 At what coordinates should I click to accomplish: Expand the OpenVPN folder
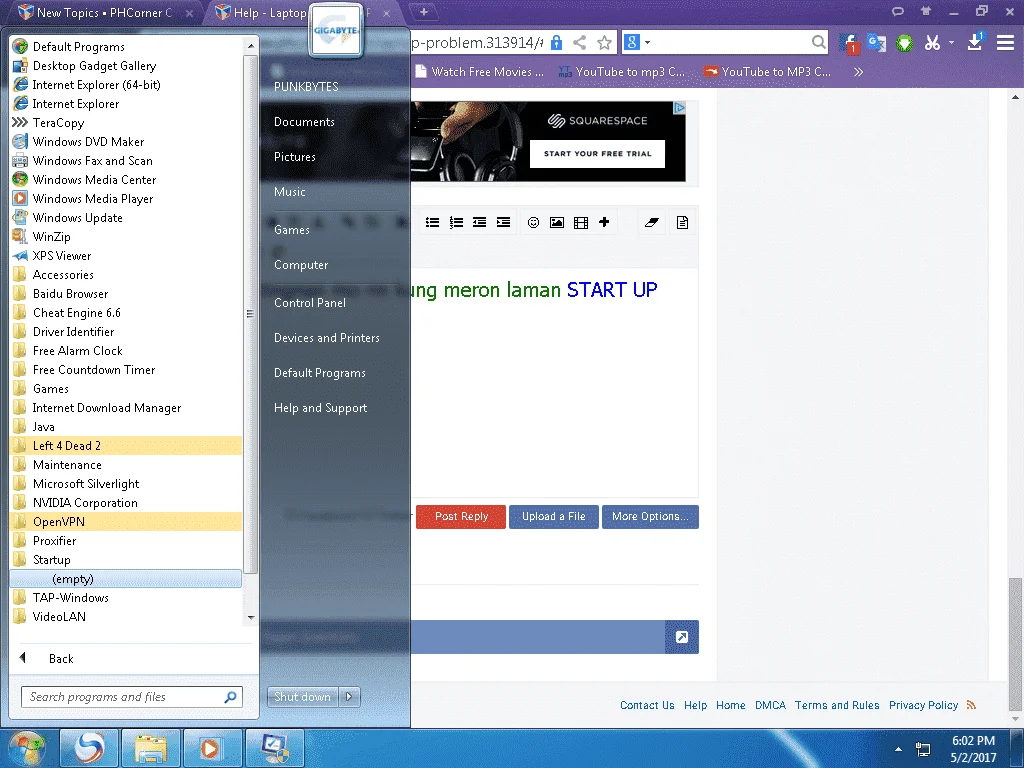click(x=125, y=521)
